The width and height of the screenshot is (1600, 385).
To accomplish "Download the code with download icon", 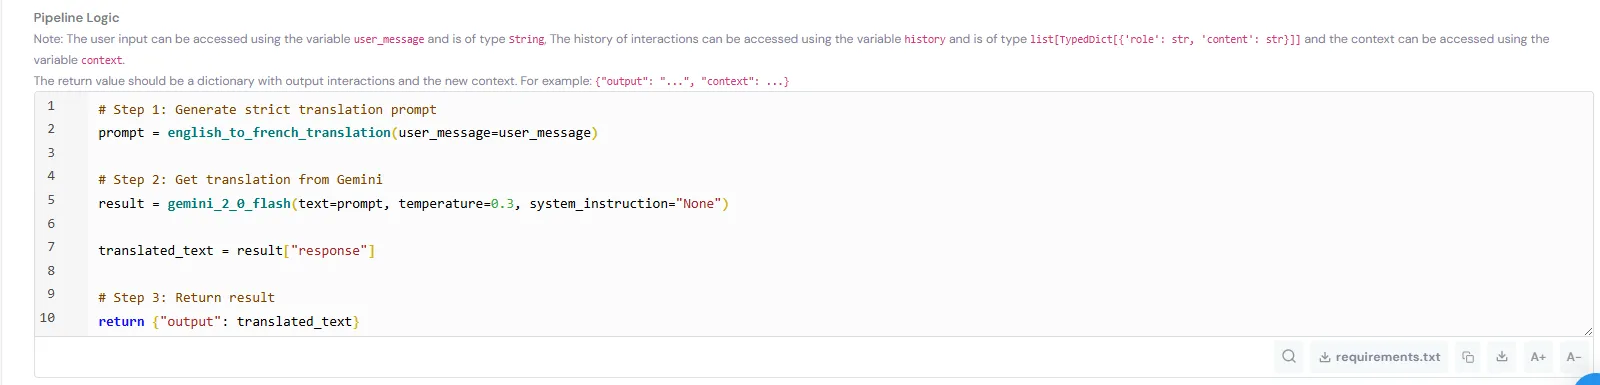I will coord(1502,357).
